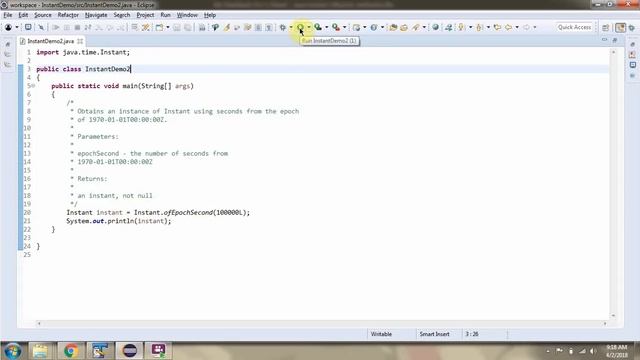Click the Suspend debug icon

pyautogui.click(x=67, y=27)
